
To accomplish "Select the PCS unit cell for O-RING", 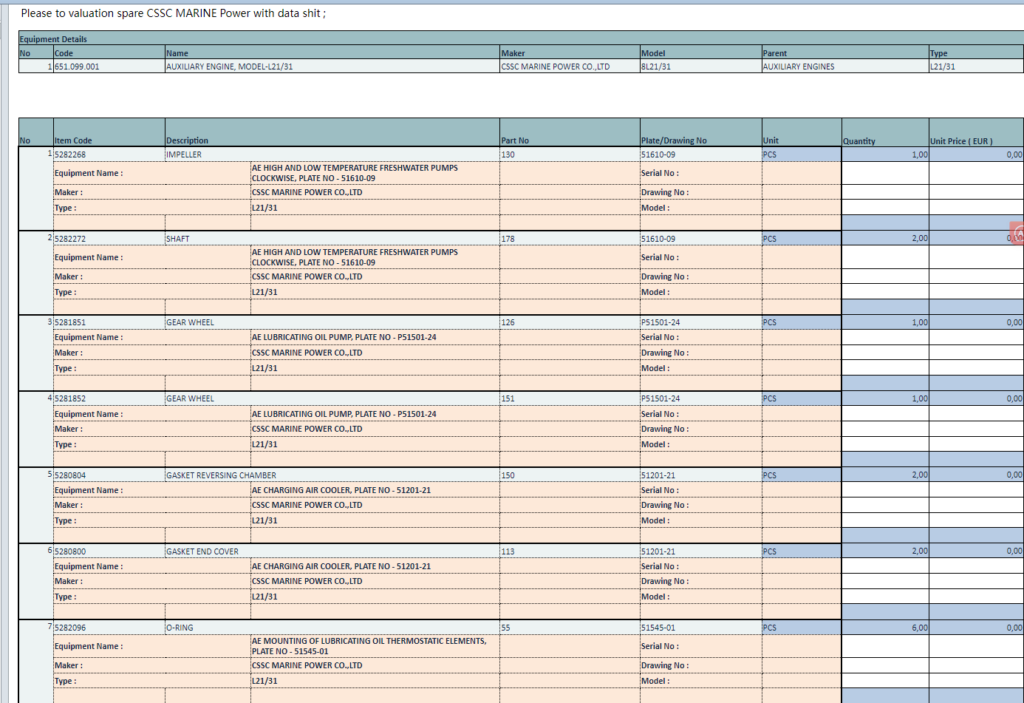I will (801, 627).
